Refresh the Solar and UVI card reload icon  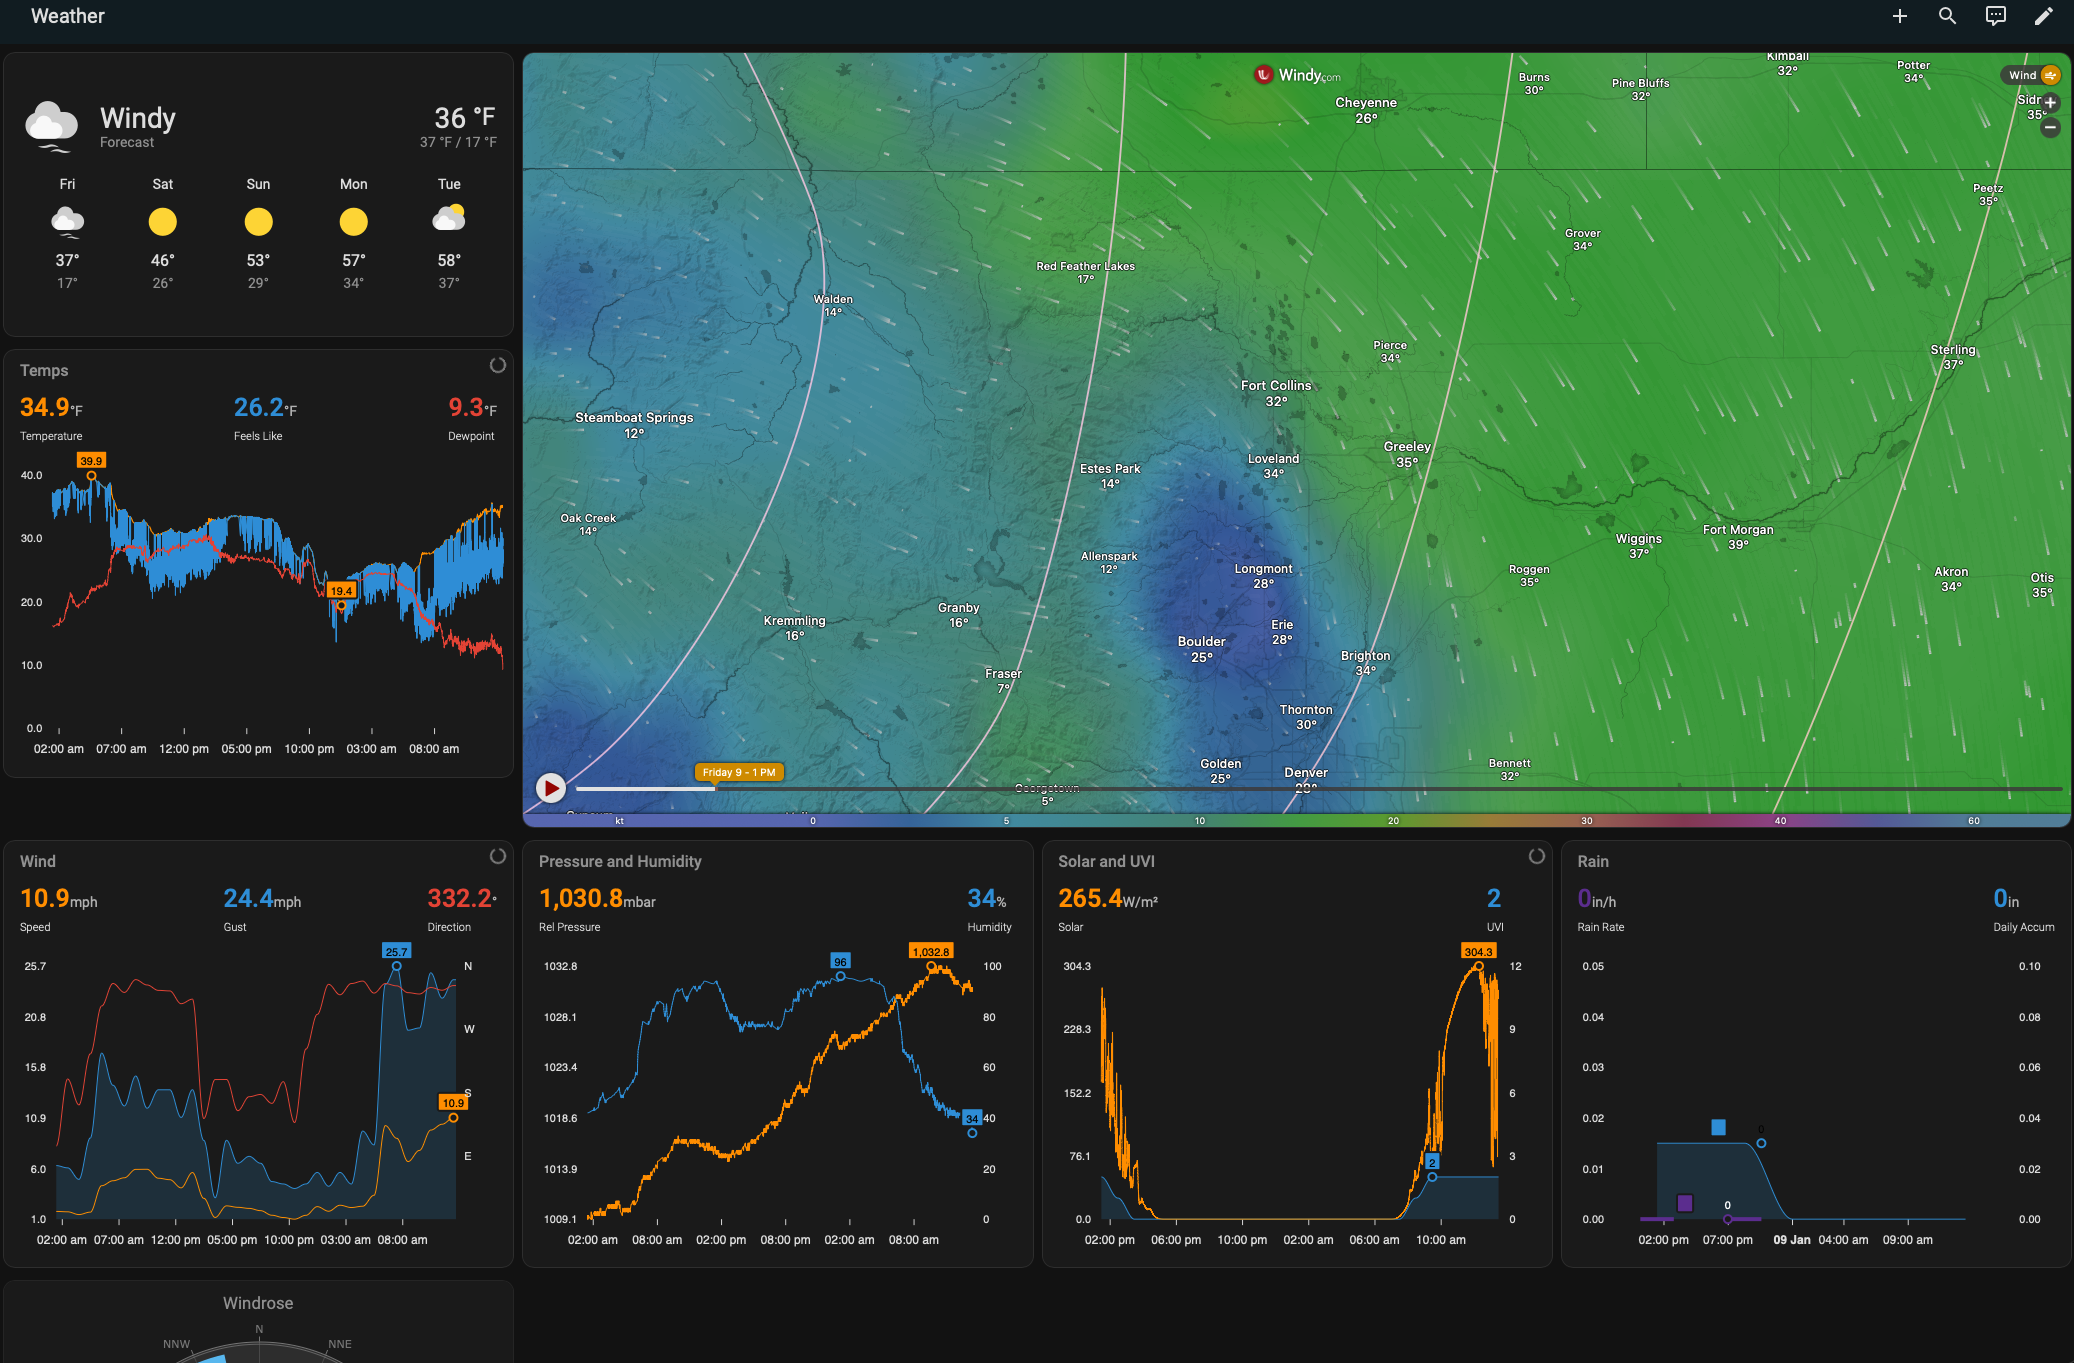tap(1537, 856)
